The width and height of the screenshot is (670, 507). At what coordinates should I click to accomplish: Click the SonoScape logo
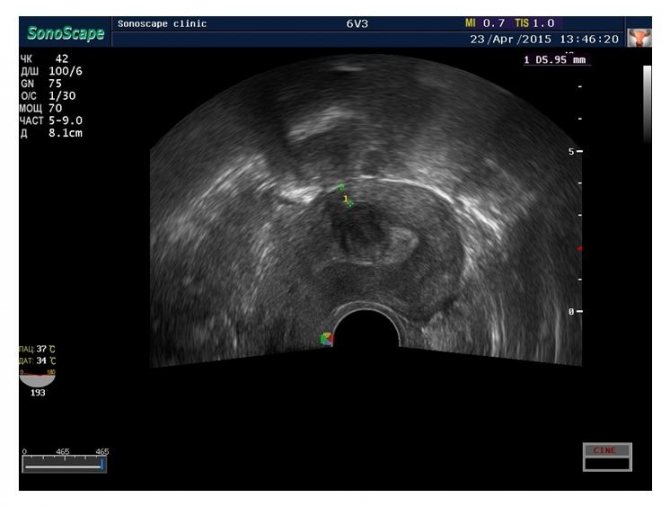(x=65, y=33)
